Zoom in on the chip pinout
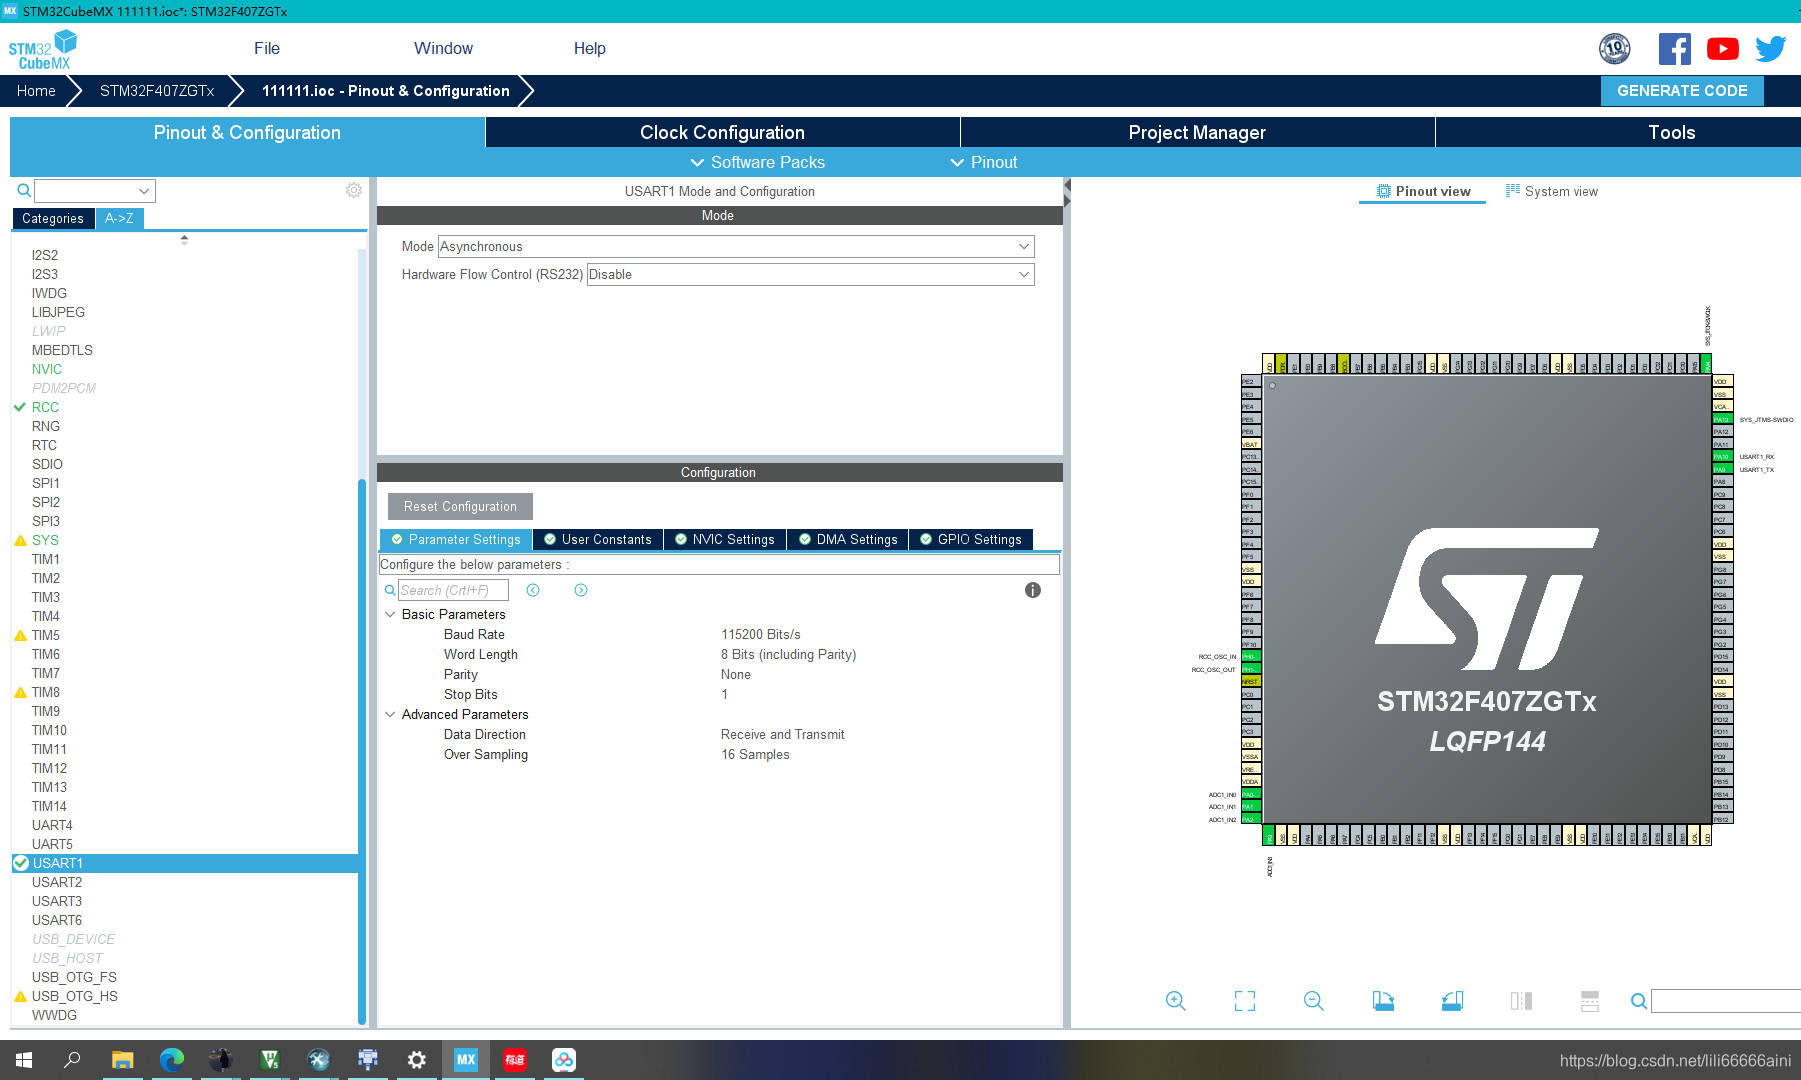Viewport: 1801px width, 1080px height. [x=1175, y=1001]
